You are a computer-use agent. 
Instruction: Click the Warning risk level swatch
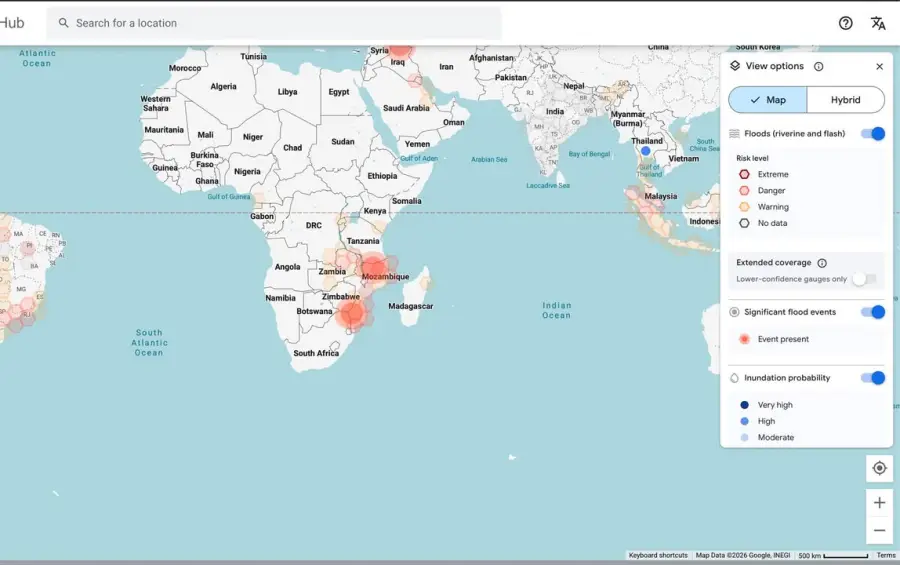[x=744, y=207]
